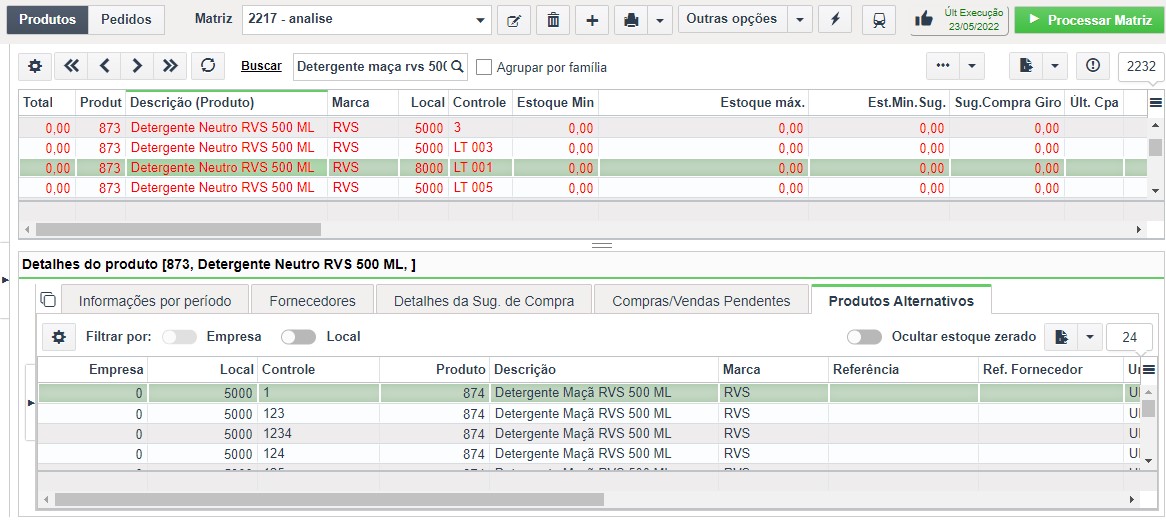Click Processar Matriz button

[x=1087, y=20]
